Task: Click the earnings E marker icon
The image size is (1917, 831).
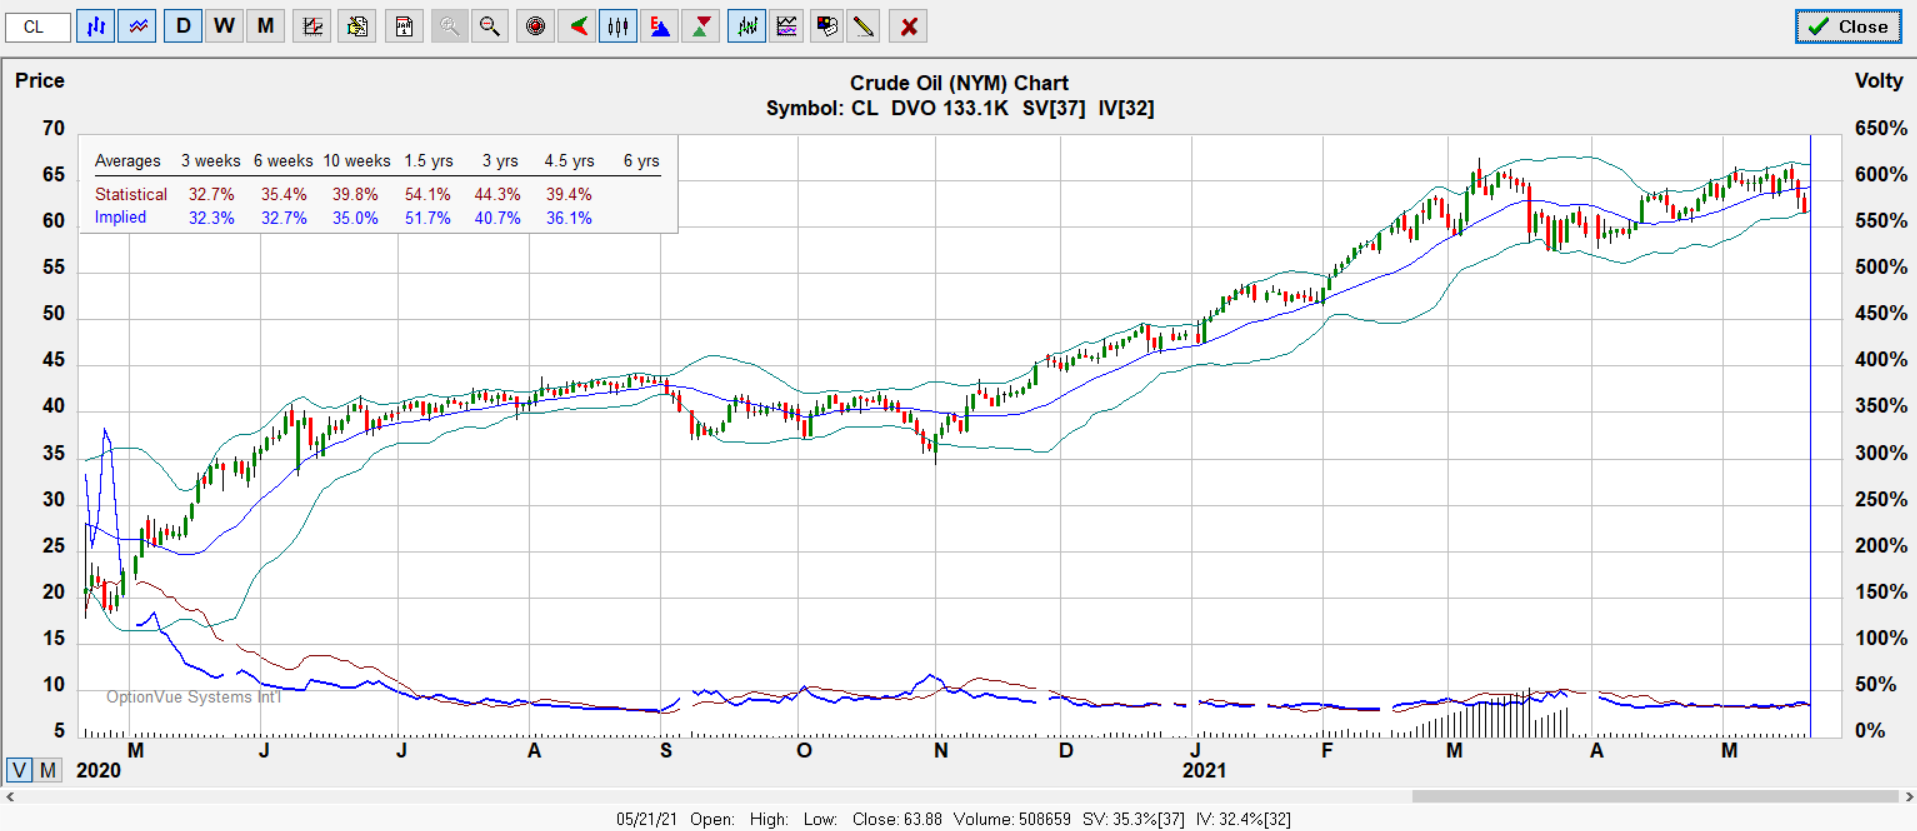Action: tap(660, 27)
